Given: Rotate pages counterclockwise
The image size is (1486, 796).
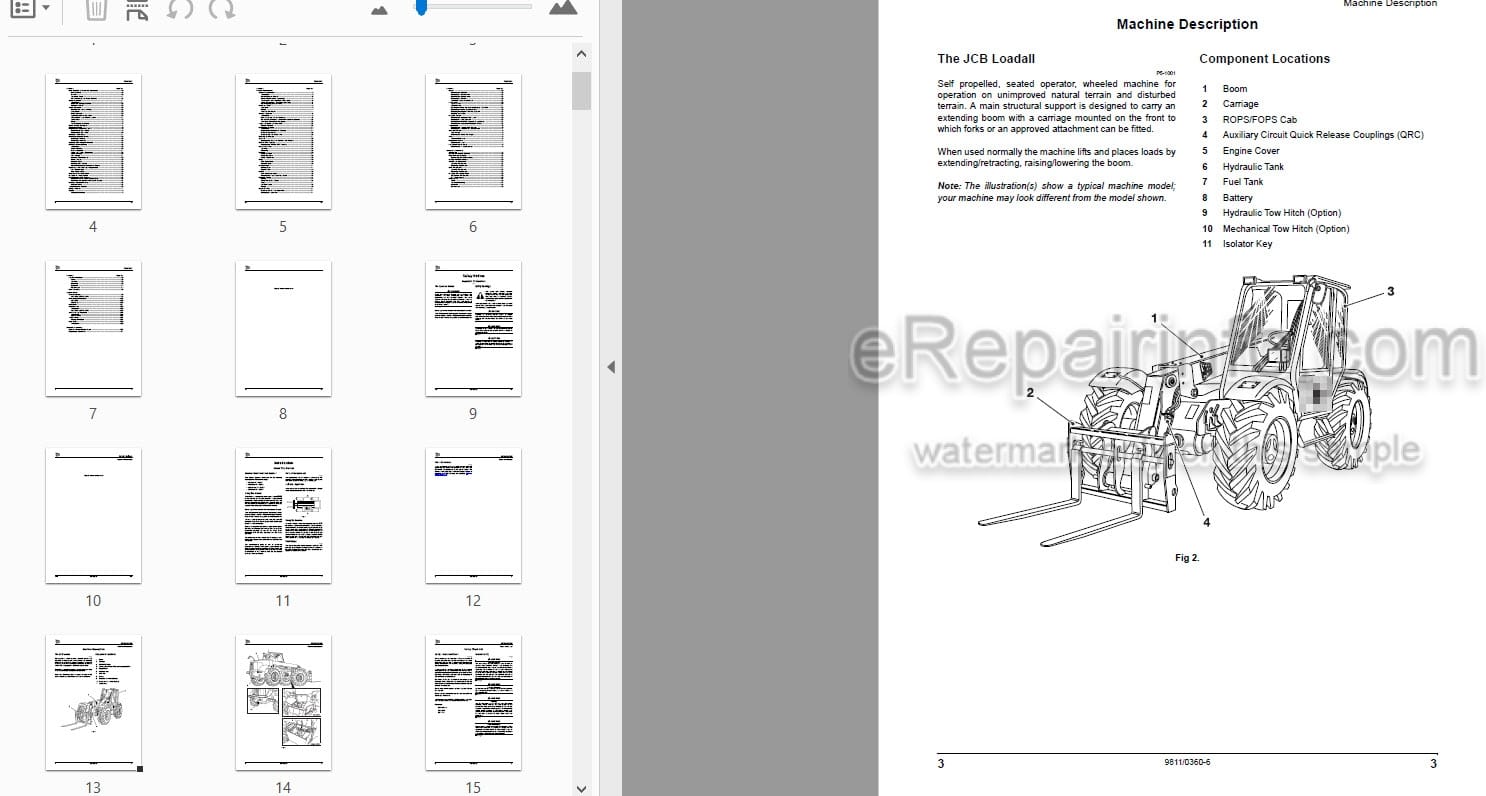Looking at the screenshot, I should [180, 9].
